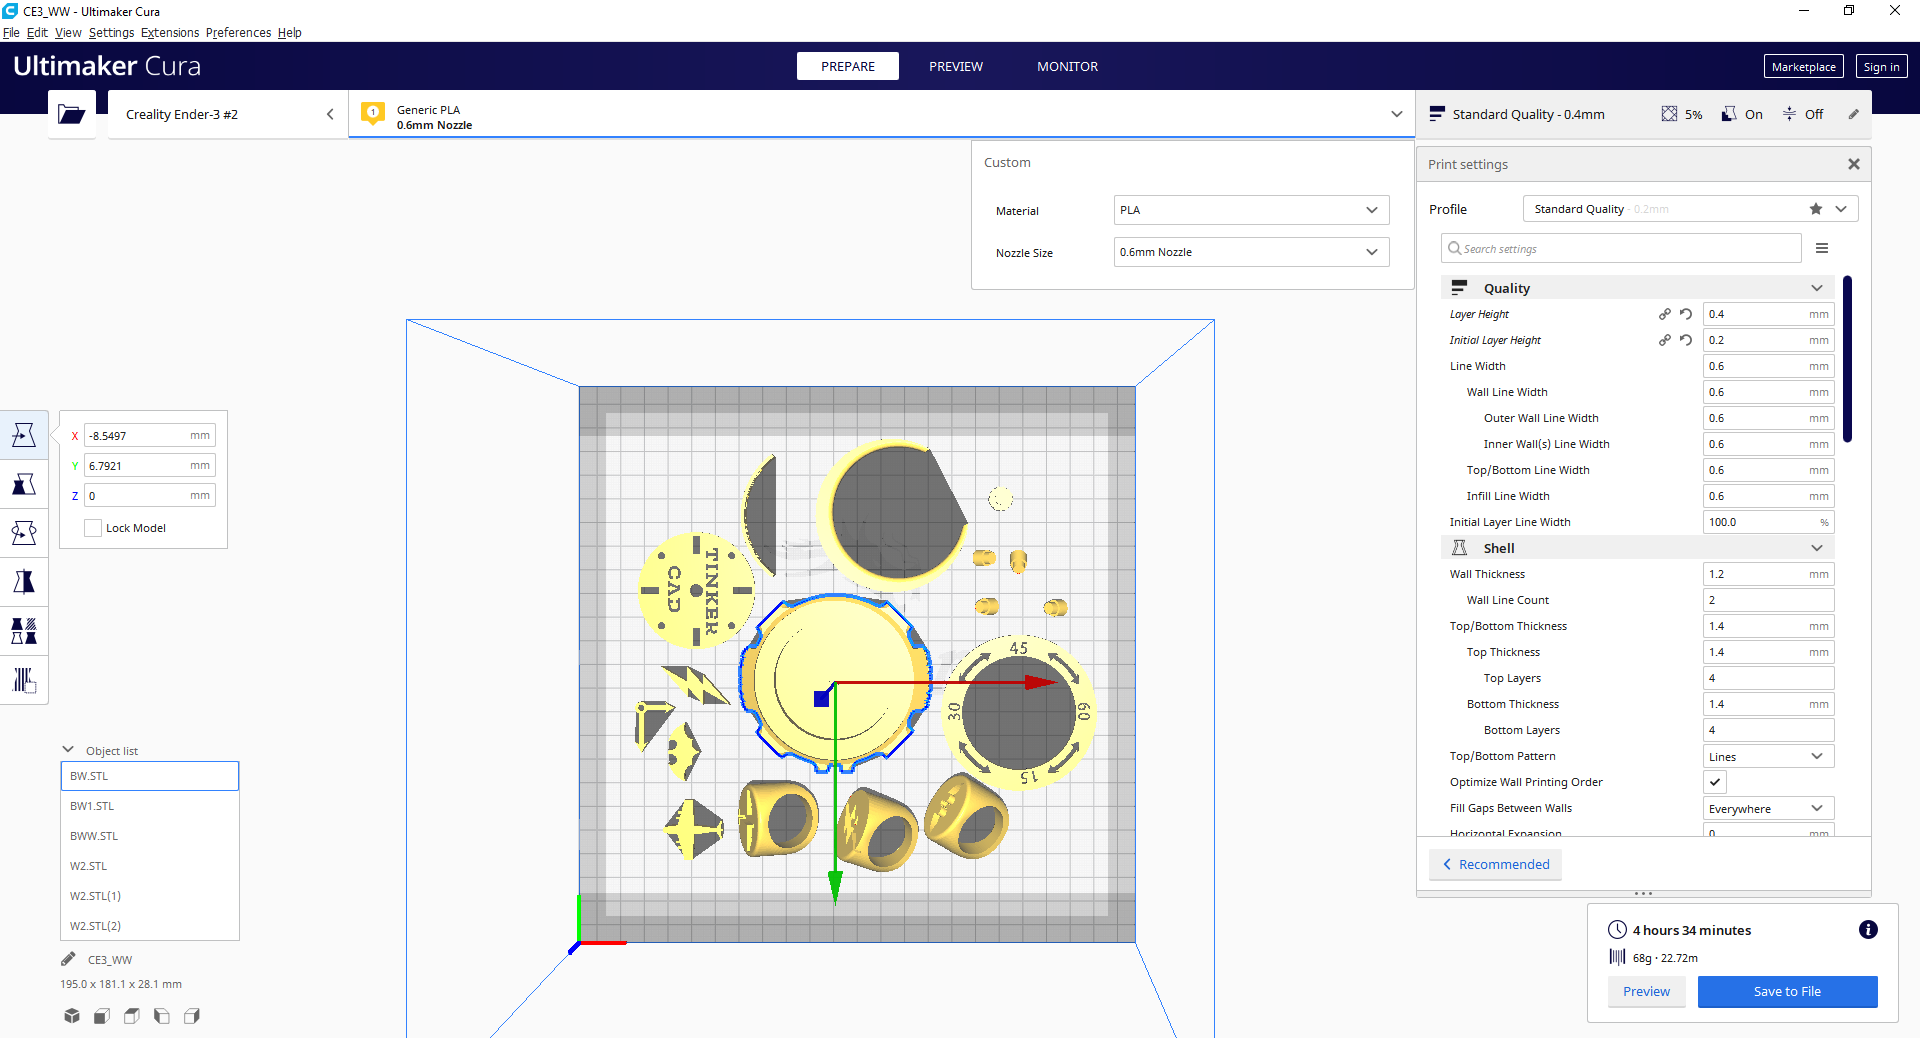Toggle the Lock Model checkbox
This screenshot has height=1038, width=1920.
click(x=93, y=528)
